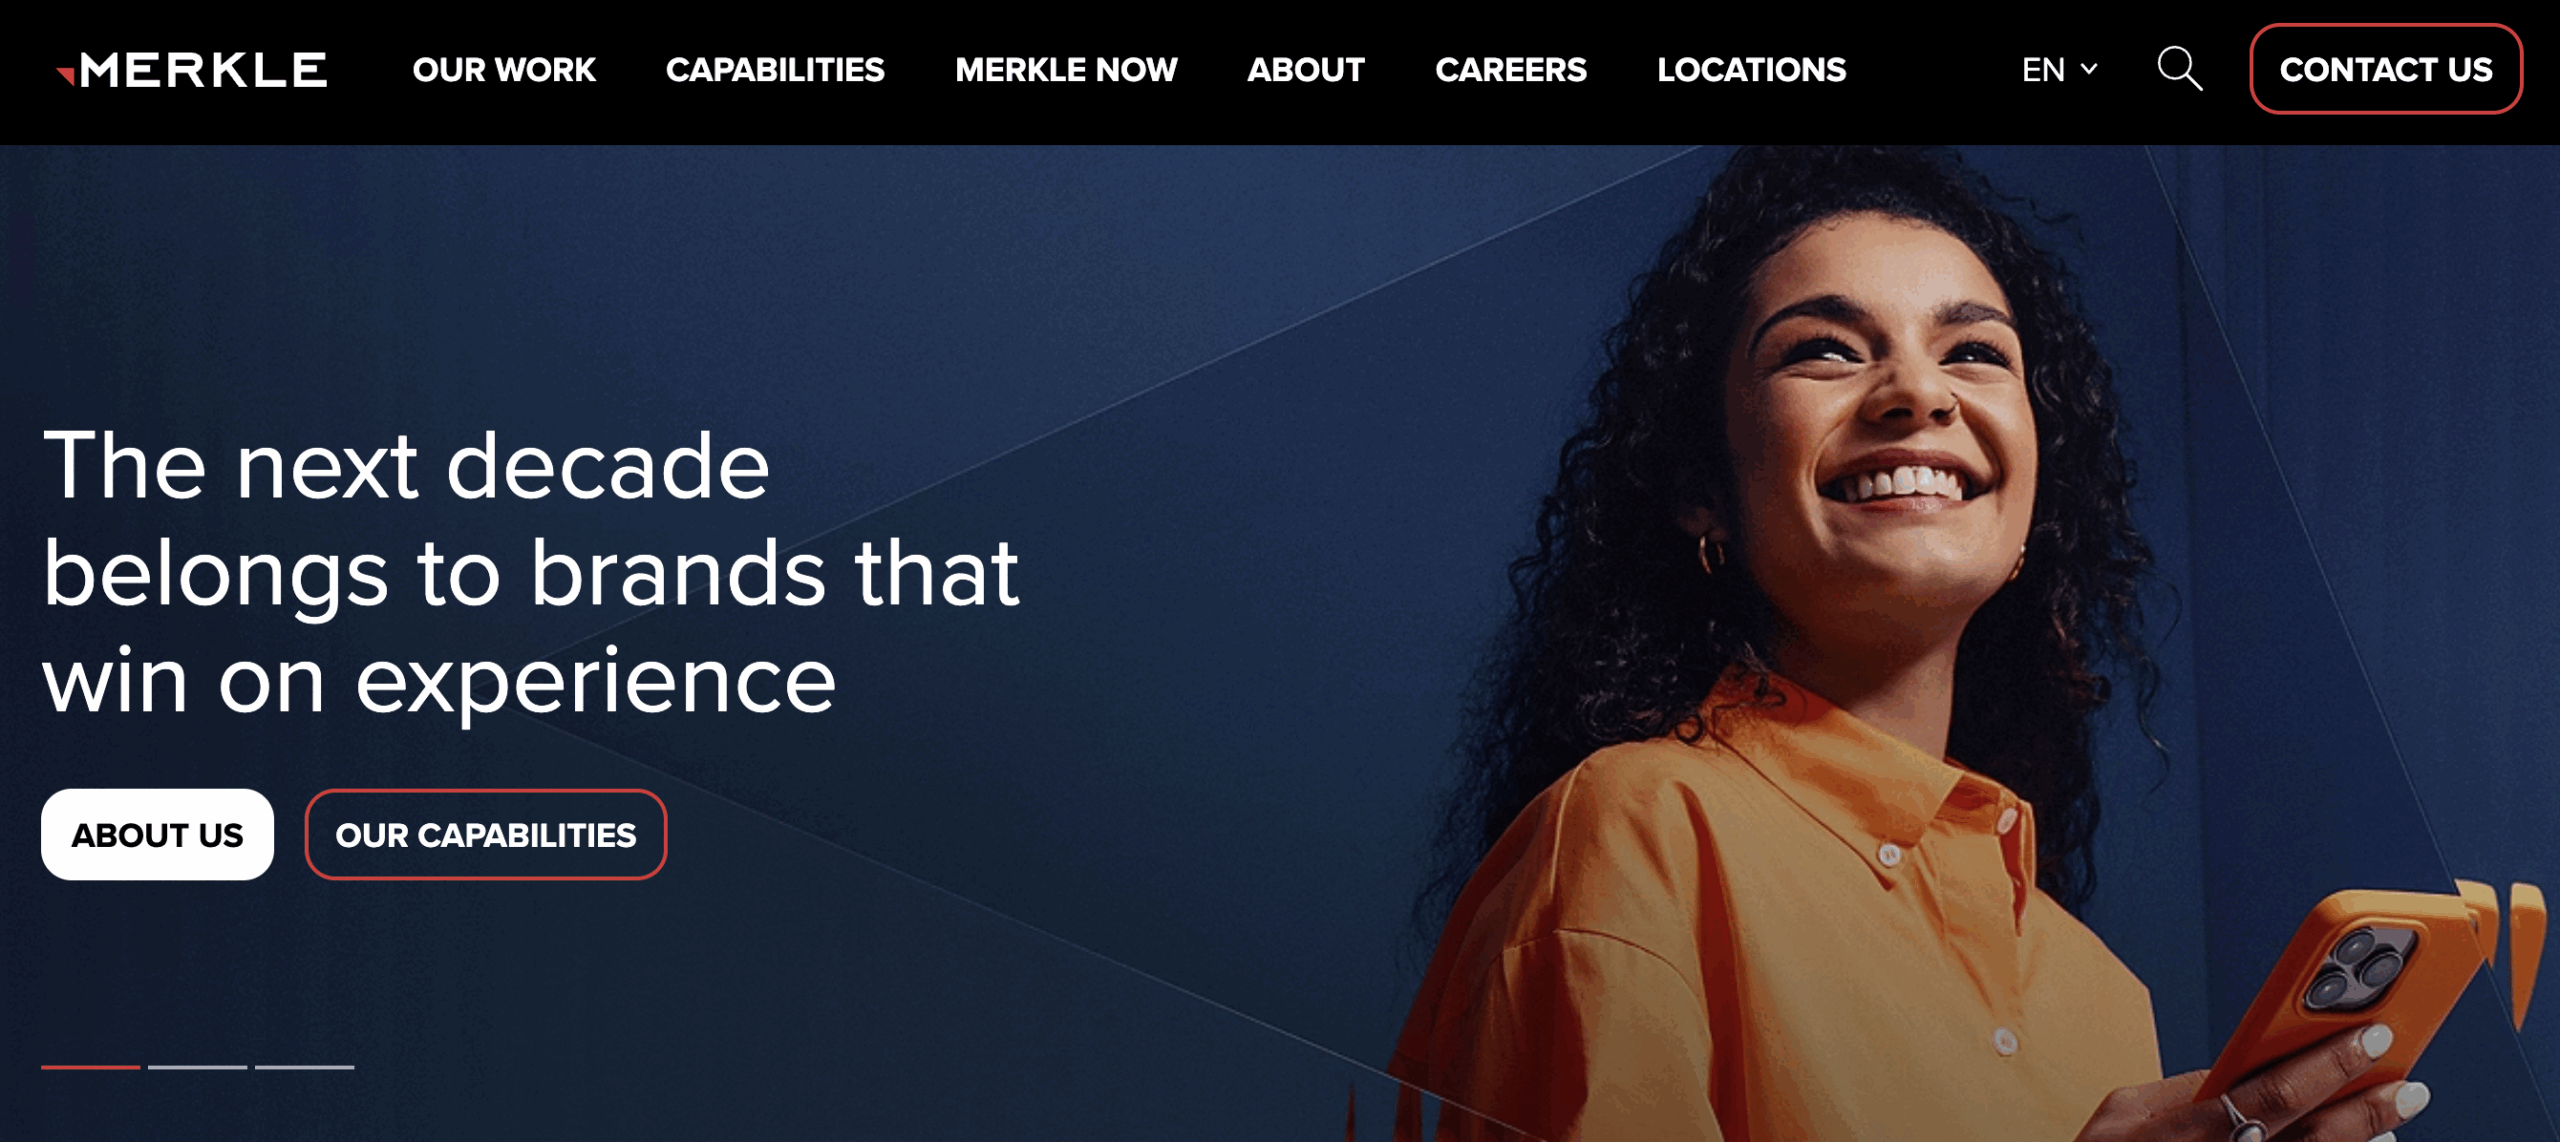Switch to the third slide indicator
Viewport: 2560px width, 1142px height.
(304, 1067)
